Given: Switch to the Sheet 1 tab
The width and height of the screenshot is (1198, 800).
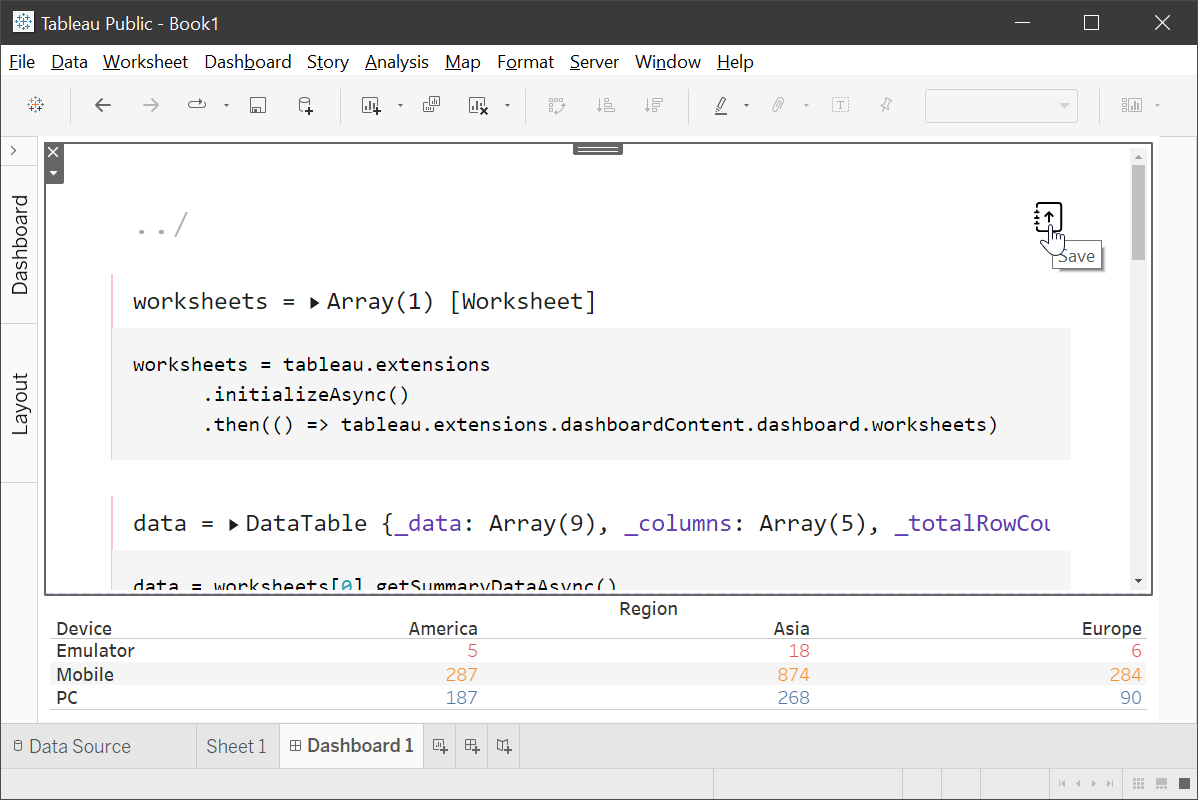Looking at the screenshot, I should [236, 746].
